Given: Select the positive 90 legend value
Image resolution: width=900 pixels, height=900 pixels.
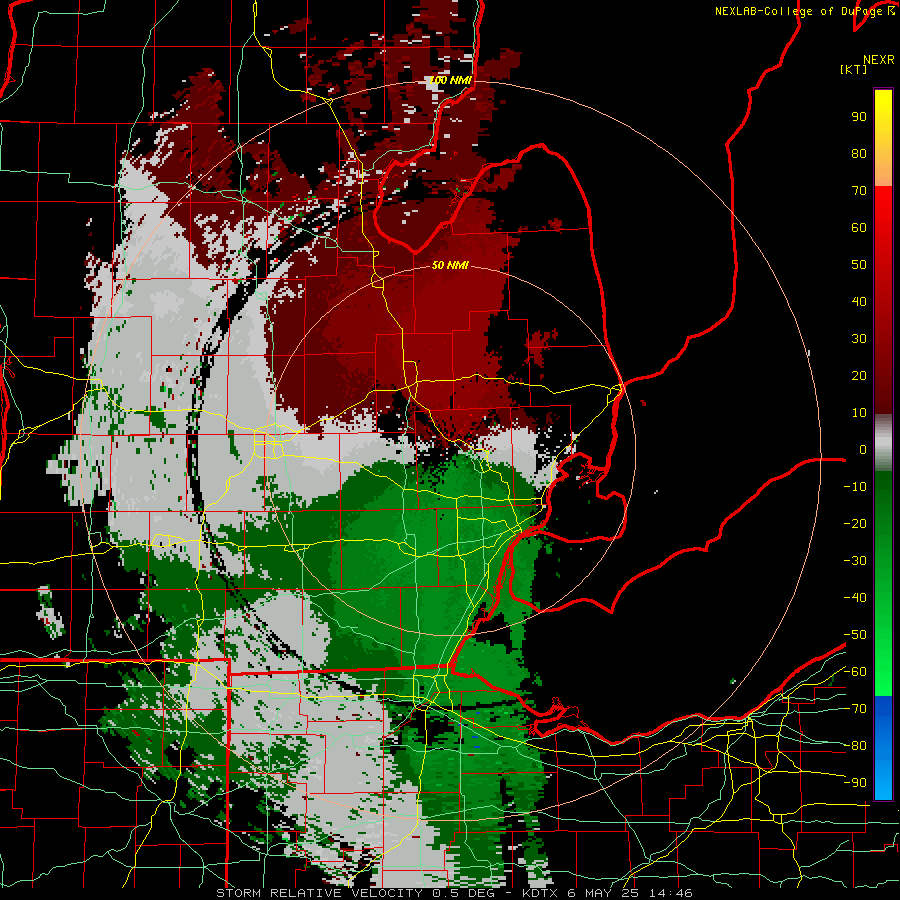Looking at the screenshot, I should [x=859, y=117].
